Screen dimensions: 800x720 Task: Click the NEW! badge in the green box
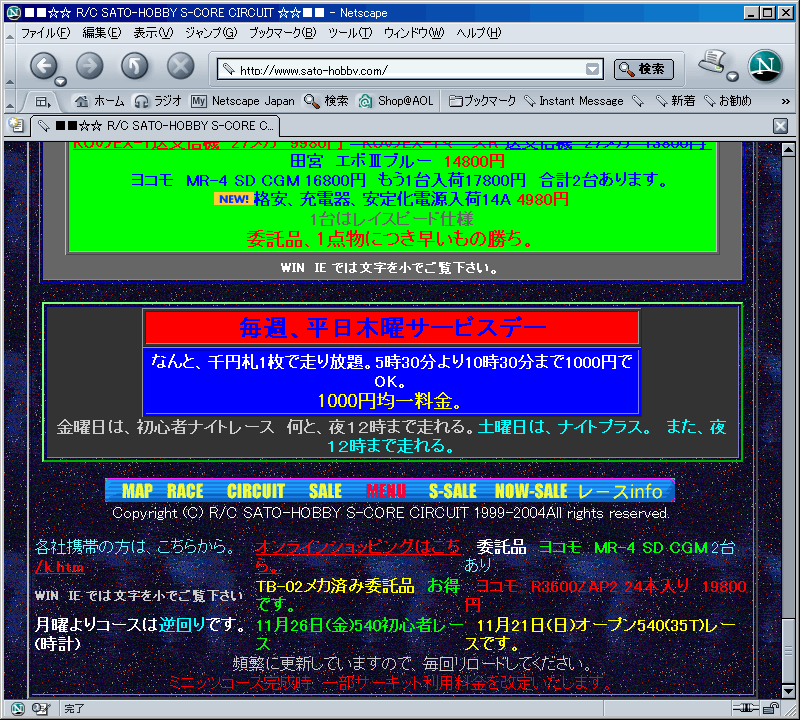click(233, 199)
